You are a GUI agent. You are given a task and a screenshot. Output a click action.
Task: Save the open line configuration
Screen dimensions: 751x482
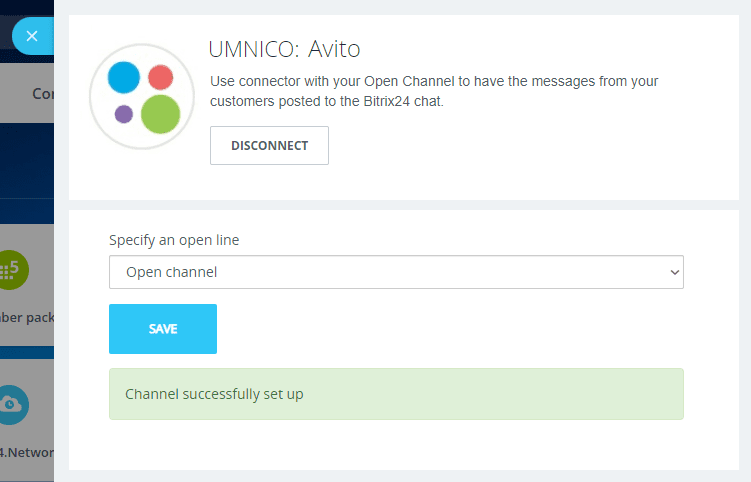point(162,329)
